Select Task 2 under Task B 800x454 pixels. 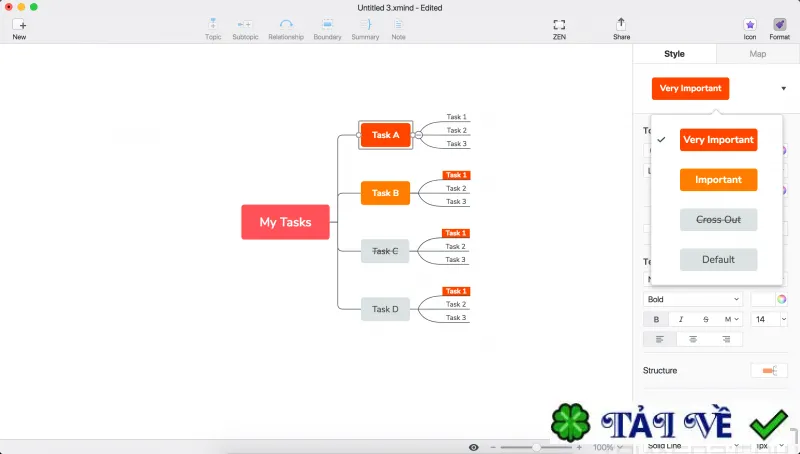point(456,188)
